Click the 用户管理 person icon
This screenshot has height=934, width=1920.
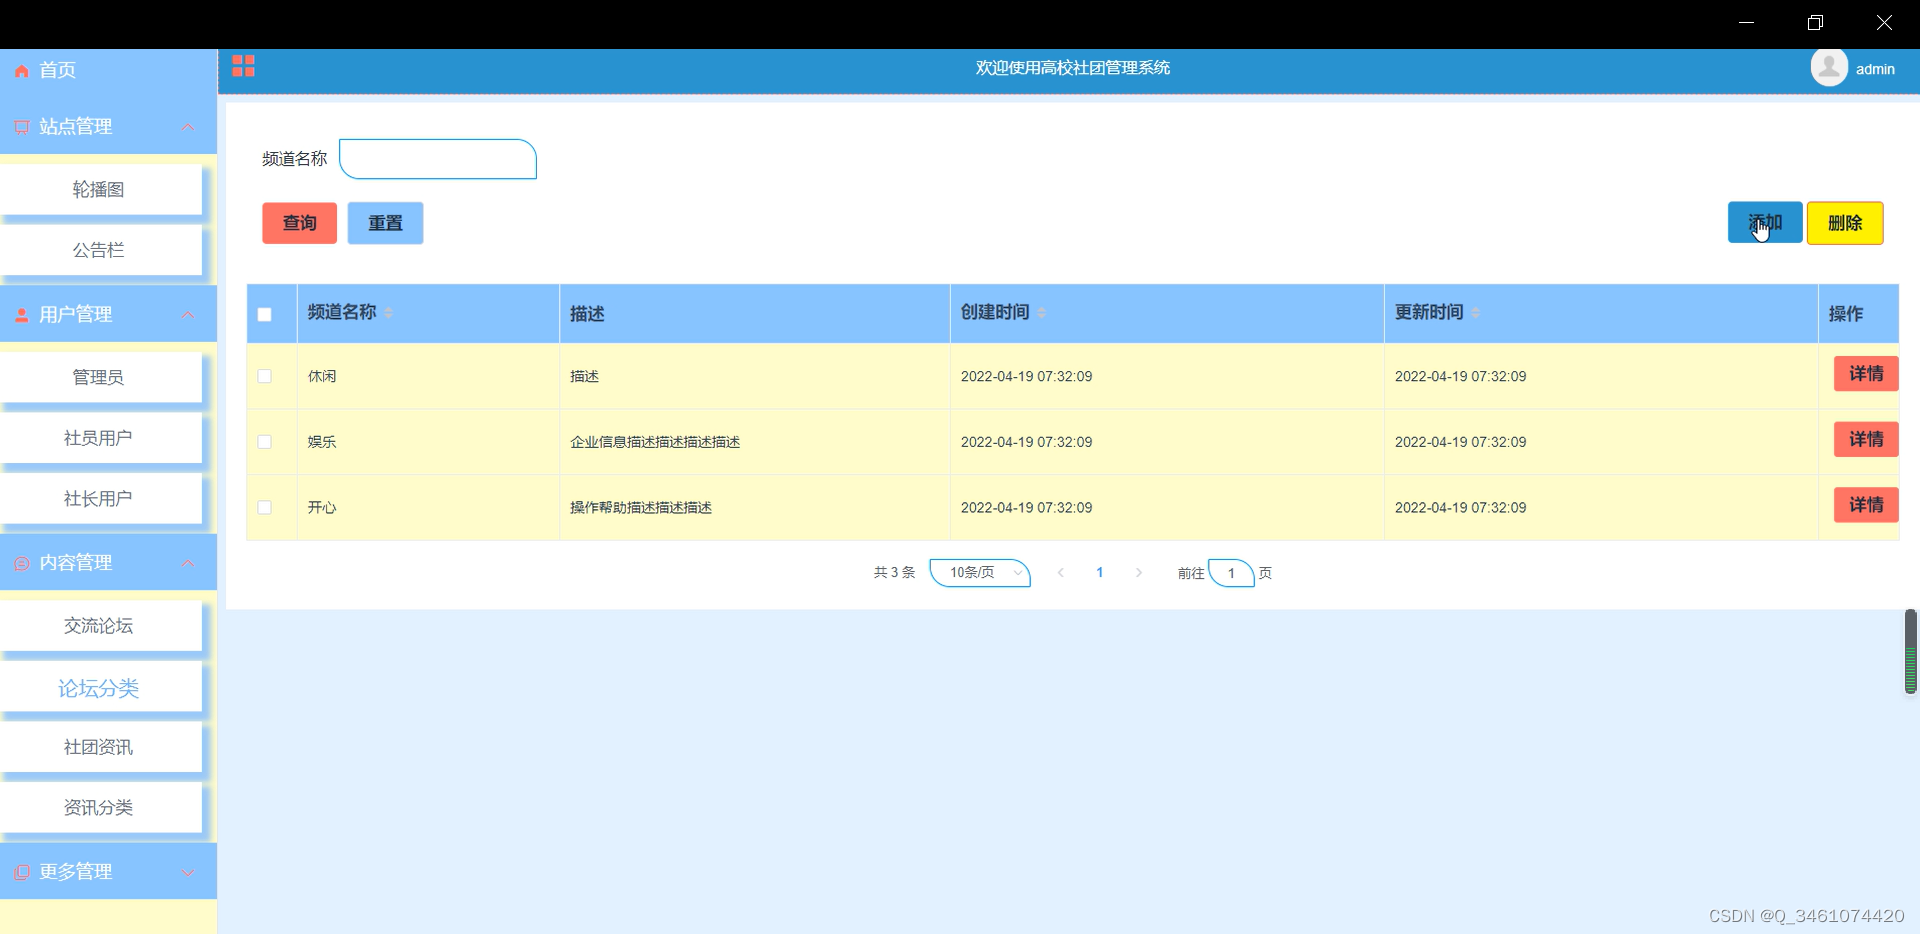click(x=22, y=315)
